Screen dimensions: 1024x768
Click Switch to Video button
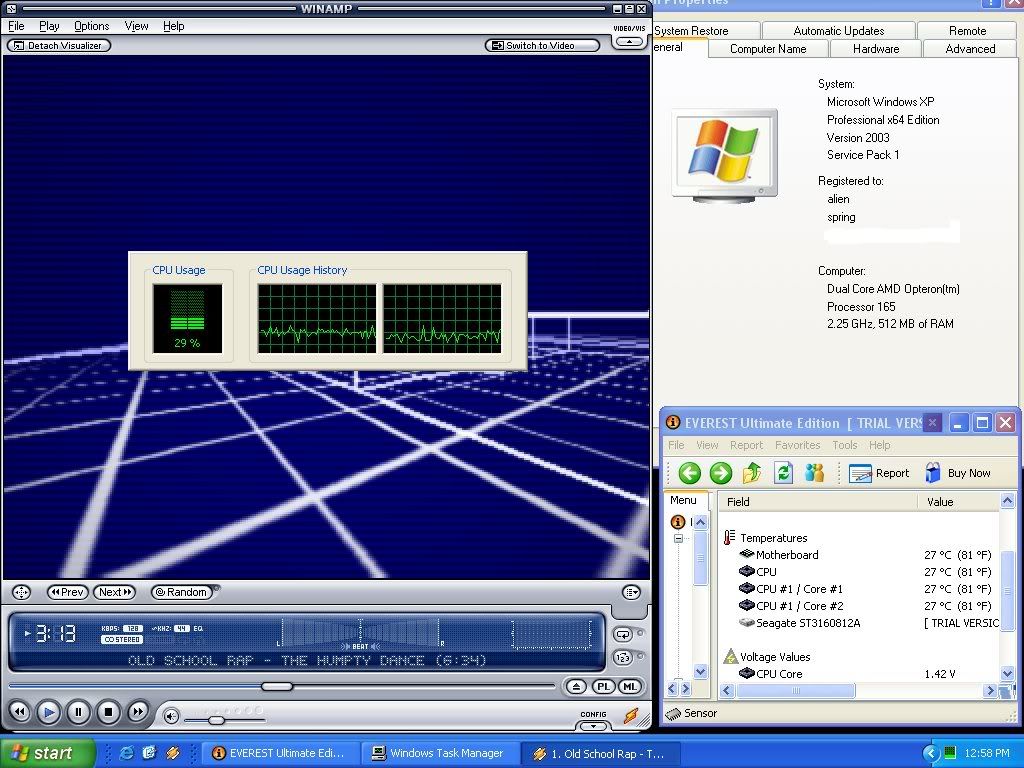542,46
